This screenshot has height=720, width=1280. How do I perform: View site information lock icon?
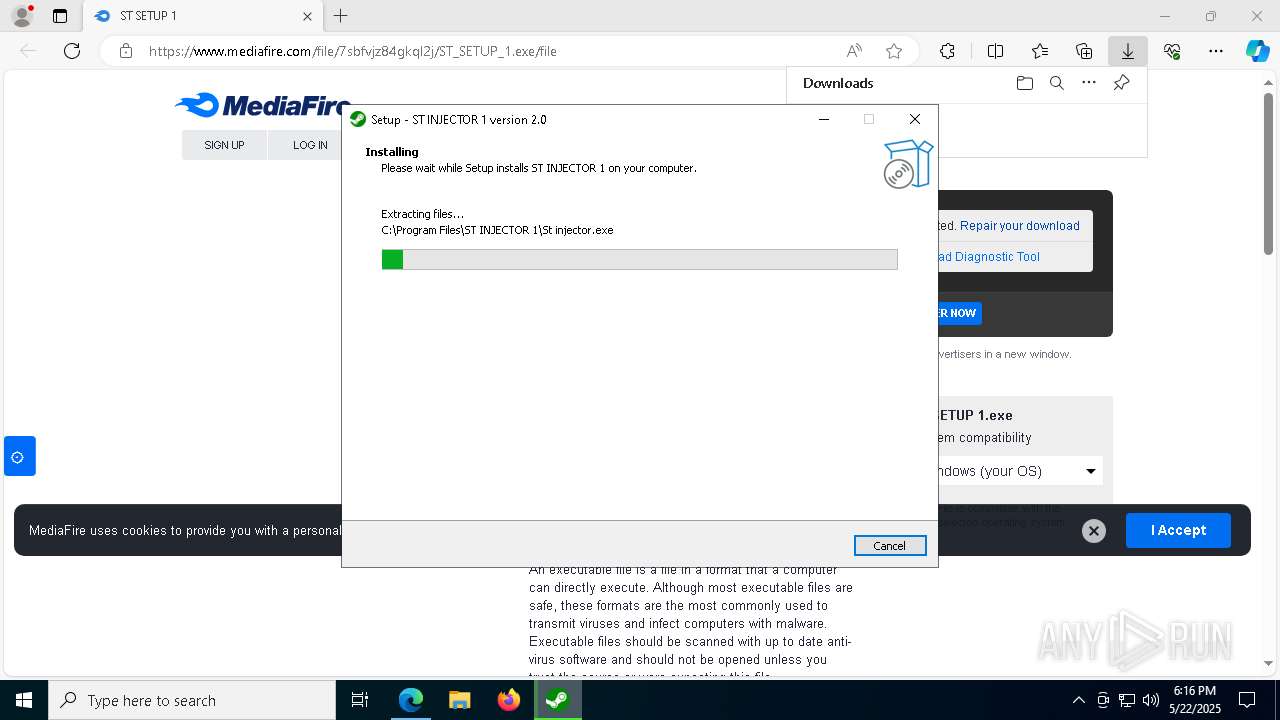[125, 51]
